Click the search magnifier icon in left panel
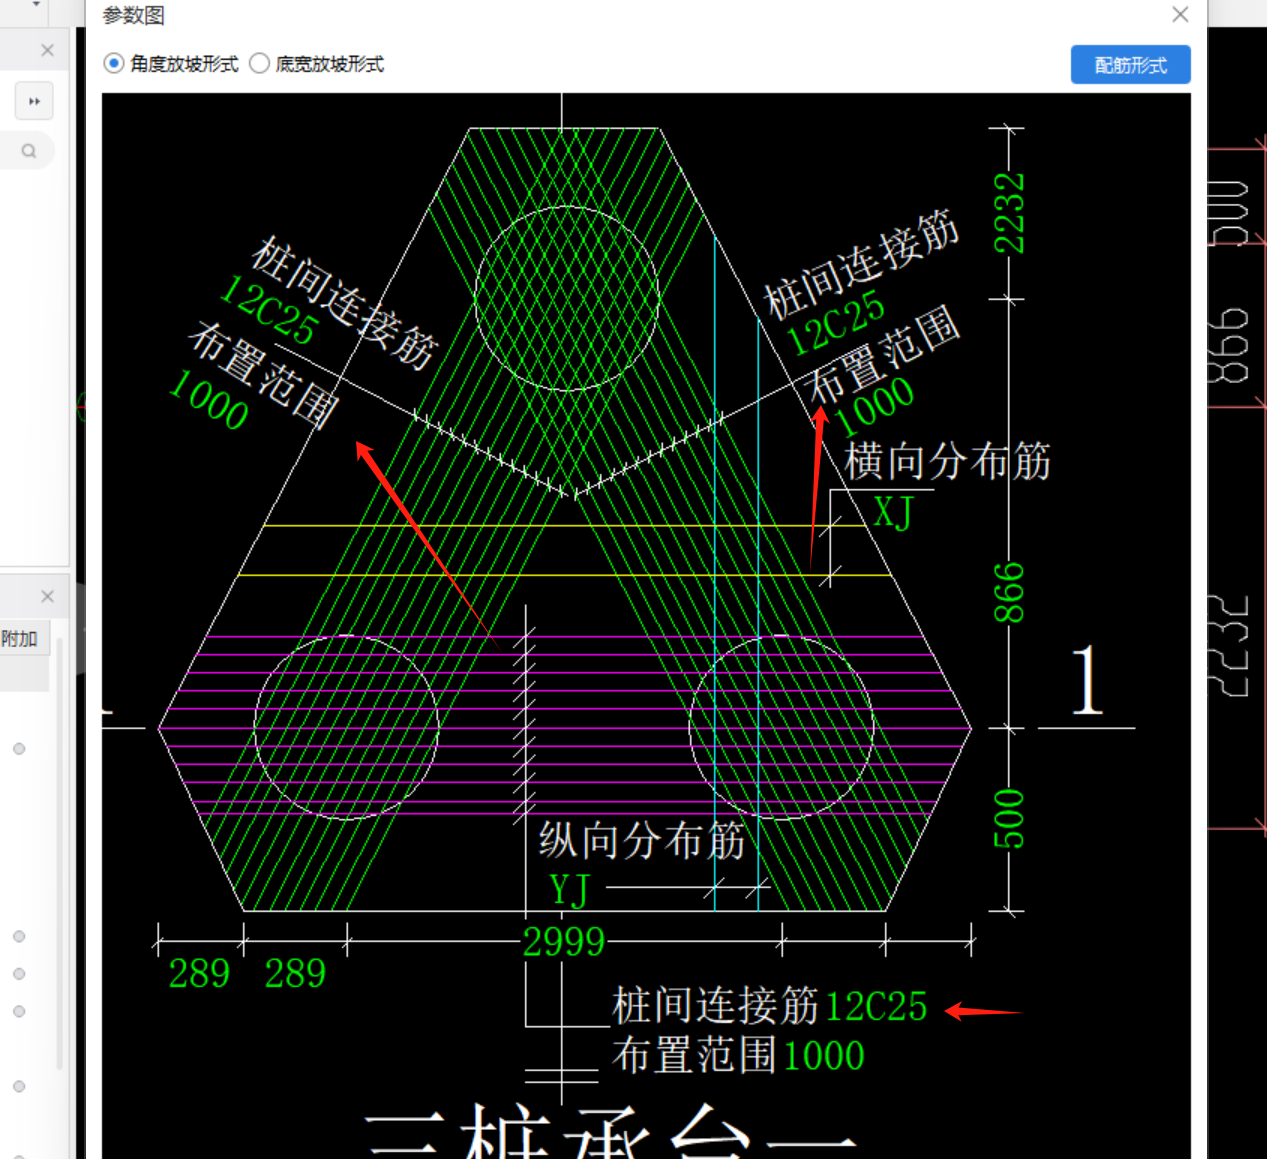Viewport: 1267px width, 1159px height. coord(29,151)
